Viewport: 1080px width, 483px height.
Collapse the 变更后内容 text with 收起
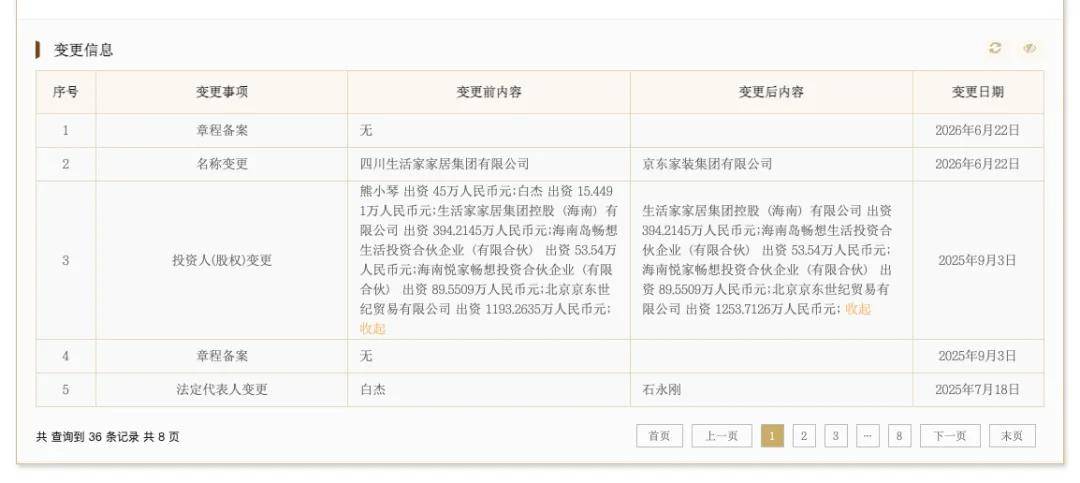pyautogui.click(x=858, y=309)
